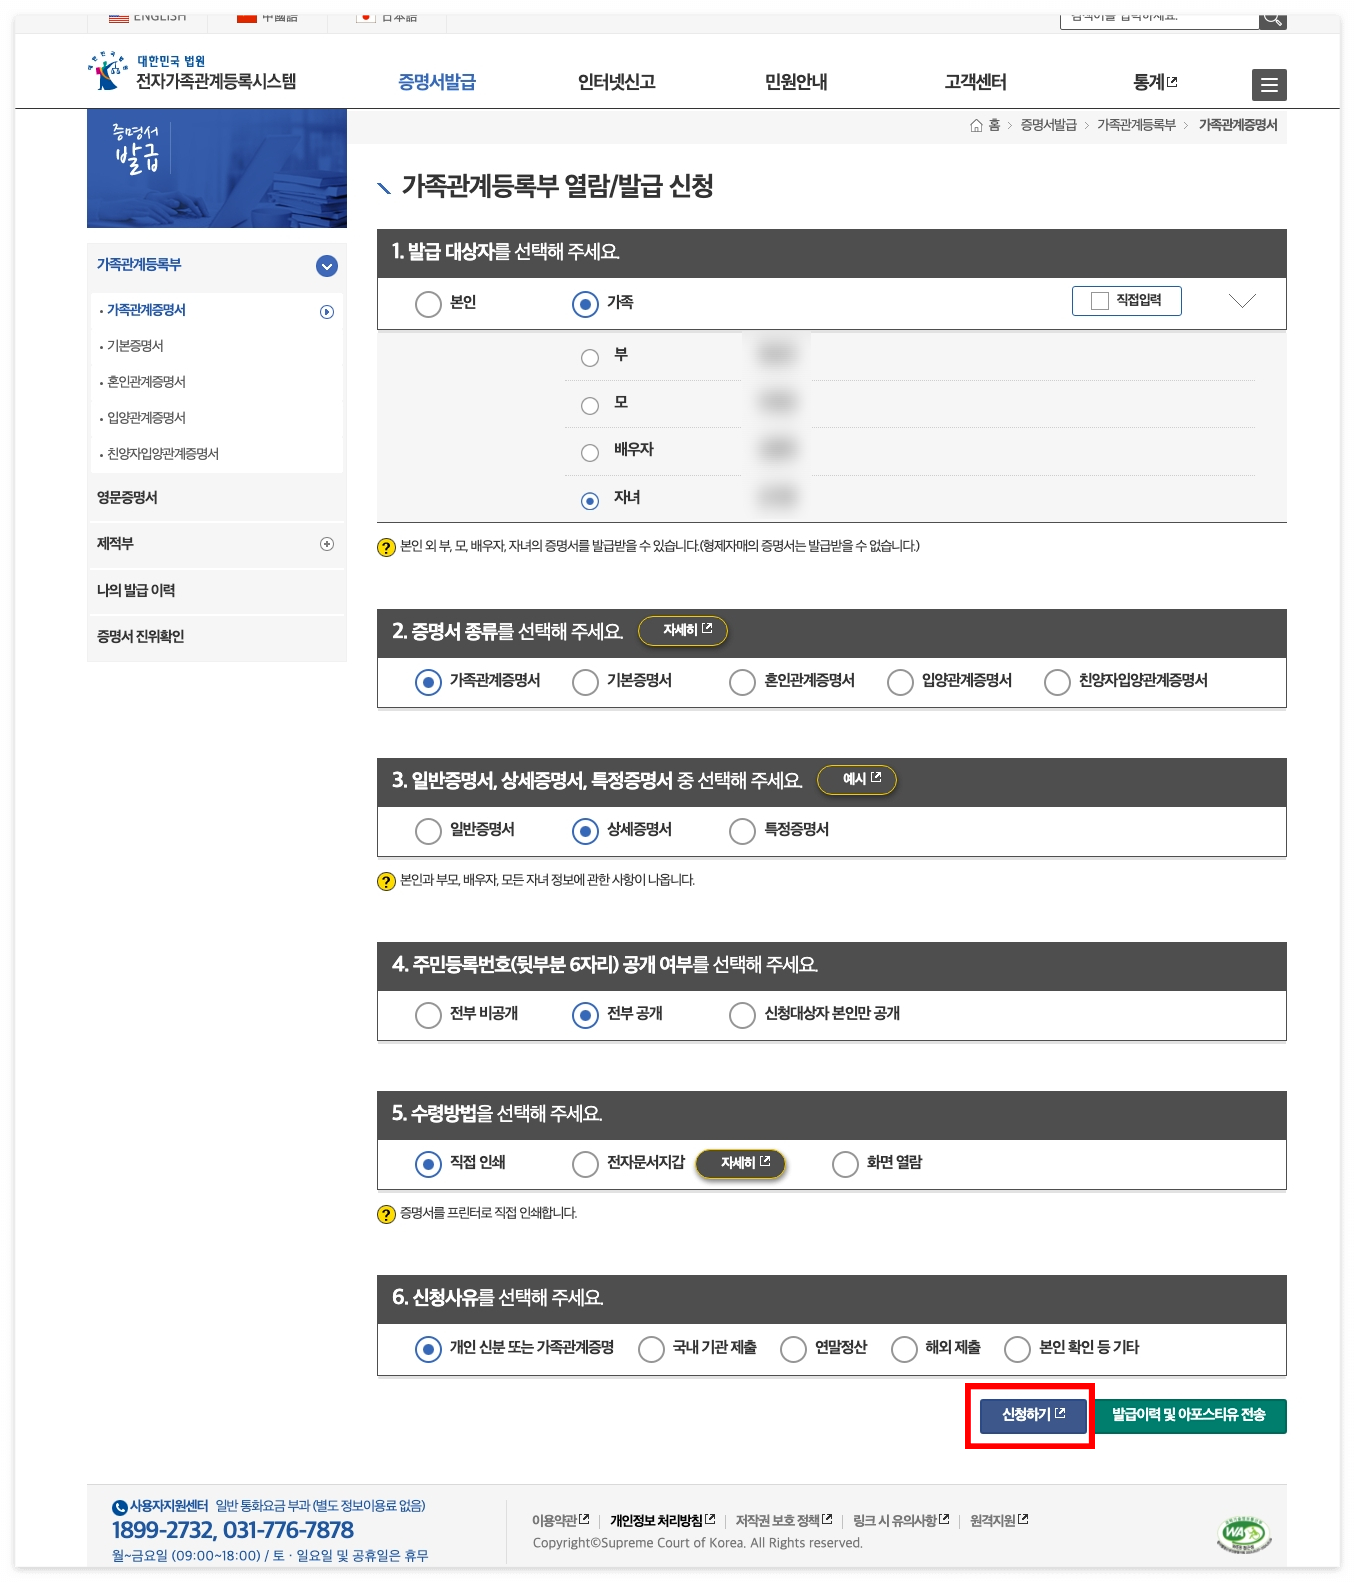Open the 인터넷신고 top menu

pos(616,82)
